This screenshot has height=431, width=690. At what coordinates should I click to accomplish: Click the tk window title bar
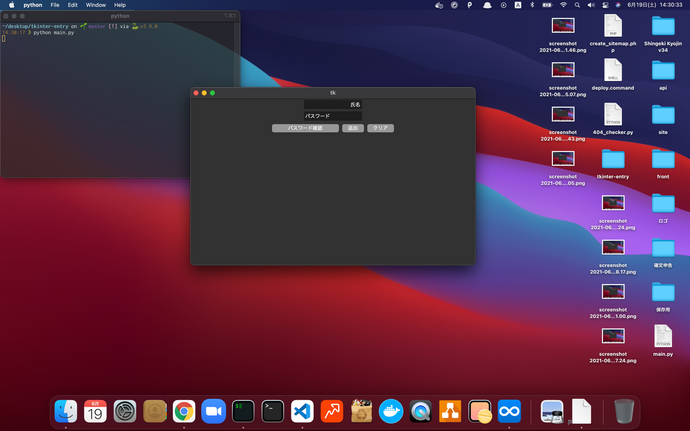[333, 93]
